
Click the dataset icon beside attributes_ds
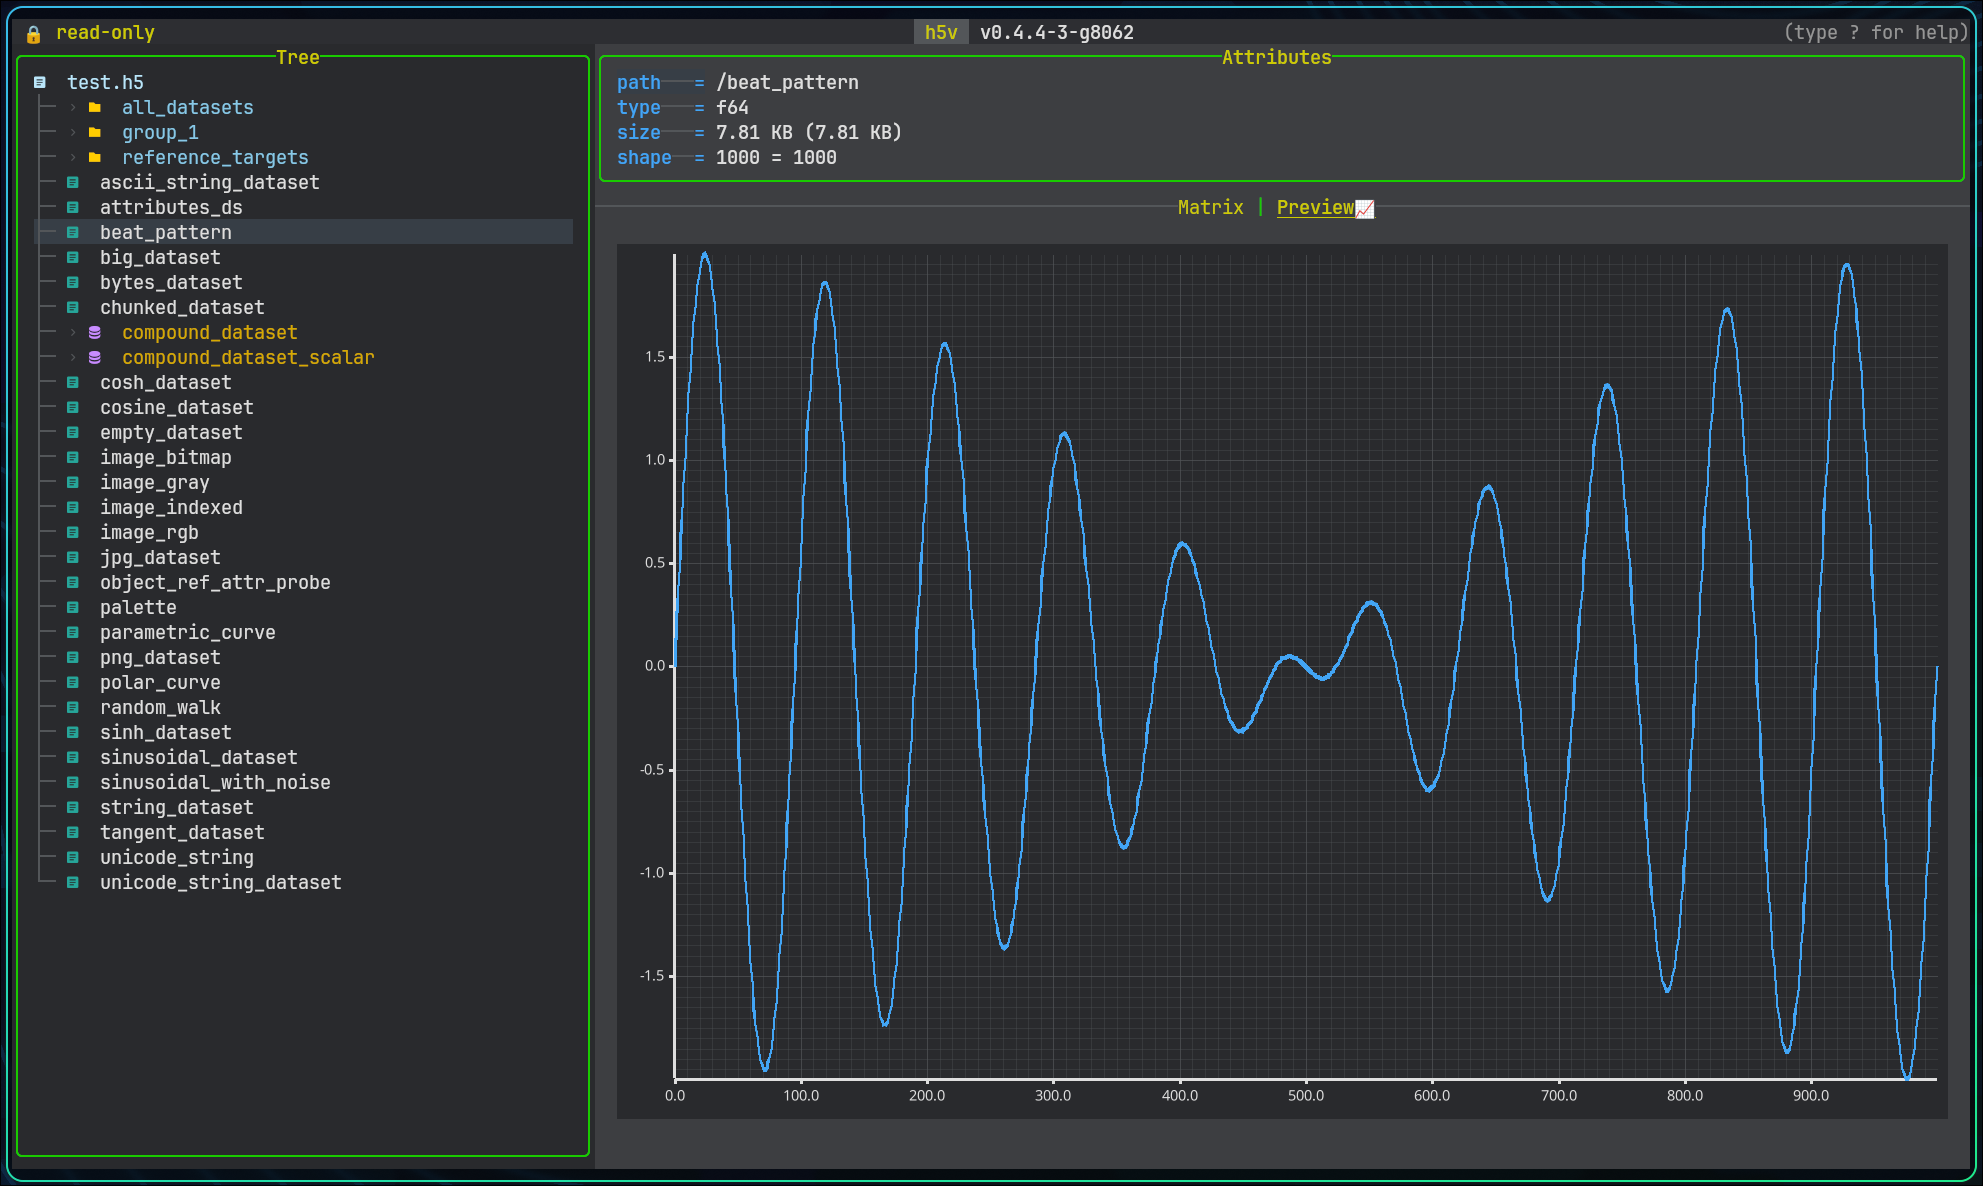pyautogui.click(x=73, y=207)
